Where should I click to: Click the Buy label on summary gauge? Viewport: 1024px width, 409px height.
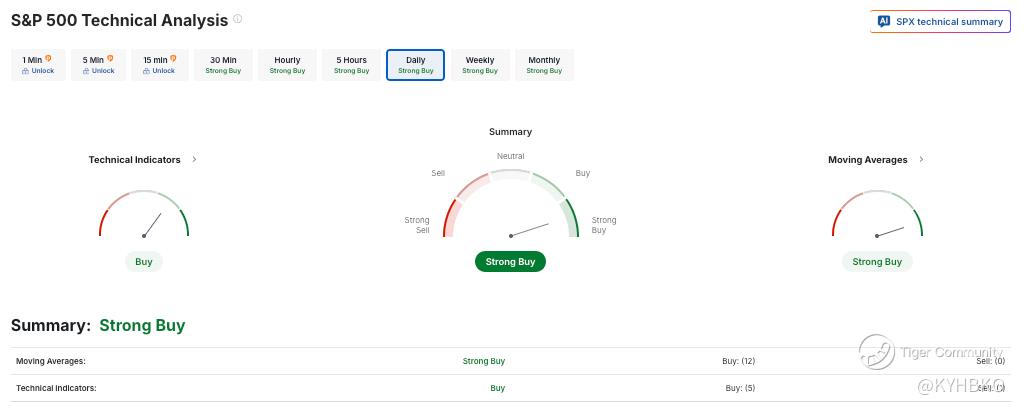pyautogui.click(x=583, y=173)
